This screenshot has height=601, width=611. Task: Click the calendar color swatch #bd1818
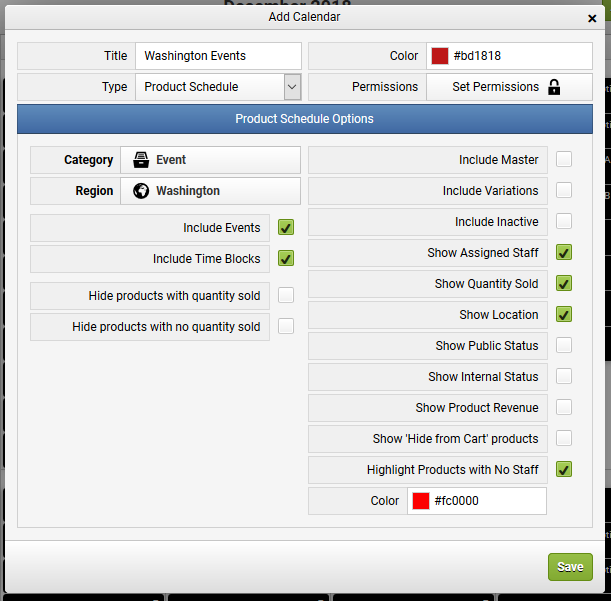(x=440, y=56)
